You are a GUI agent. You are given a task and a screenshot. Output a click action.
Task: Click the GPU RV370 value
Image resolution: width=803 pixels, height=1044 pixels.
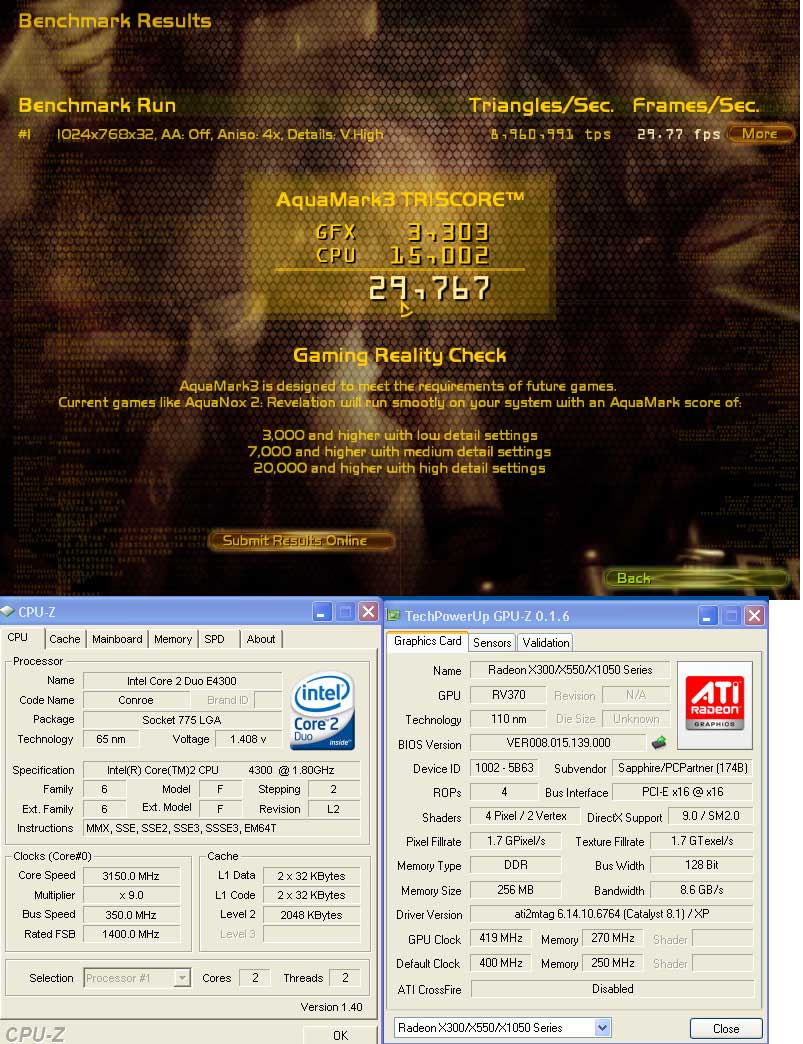tap(509, 695)
